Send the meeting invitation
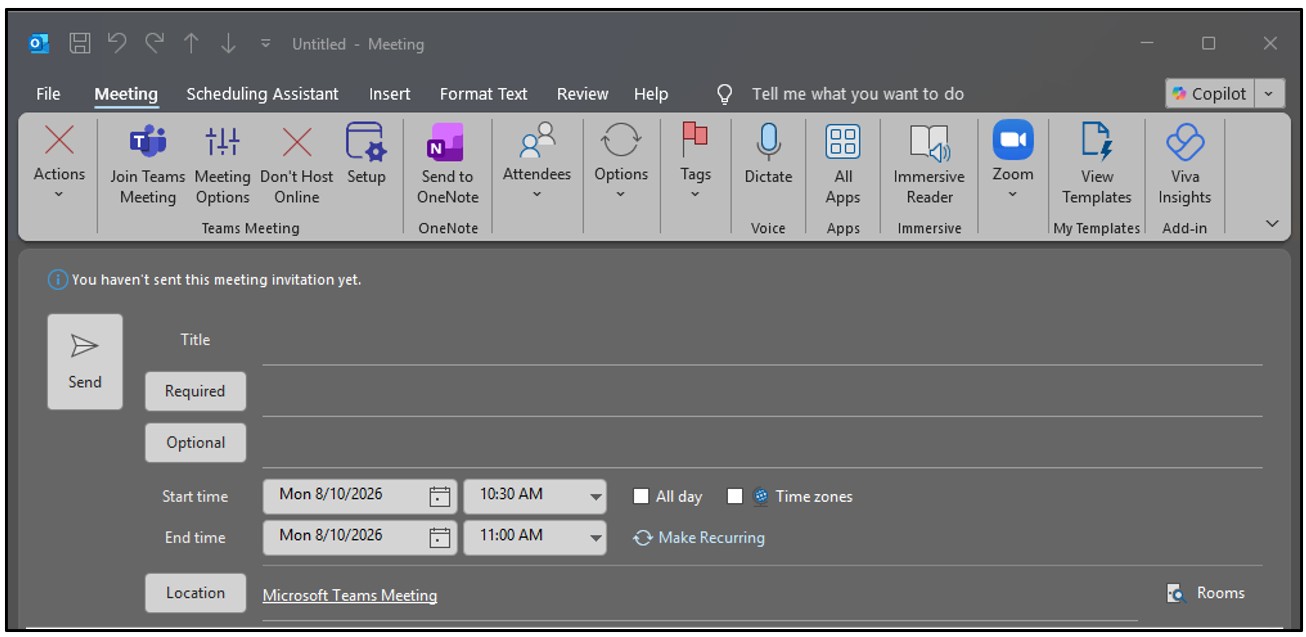Viewport: 1306px width, 637px height. tap(85, 362)
